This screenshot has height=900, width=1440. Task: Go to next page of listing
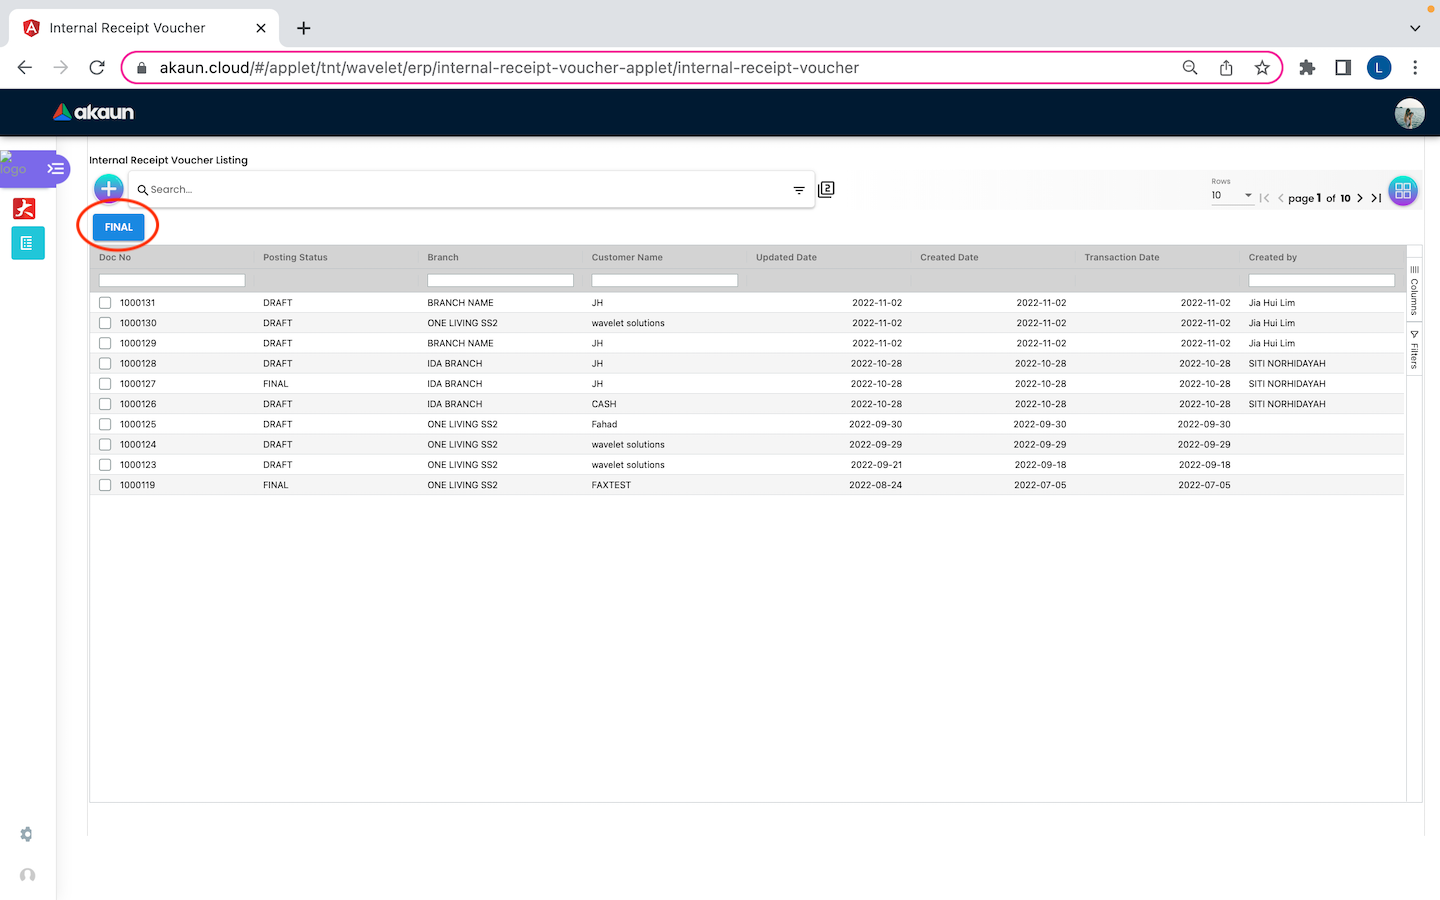[1360, 198]
